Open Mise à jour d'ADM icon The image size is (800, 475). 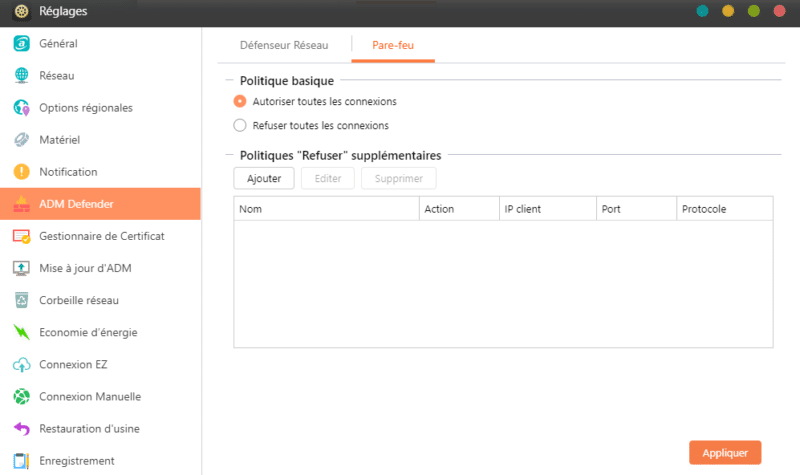pos(21,268)
